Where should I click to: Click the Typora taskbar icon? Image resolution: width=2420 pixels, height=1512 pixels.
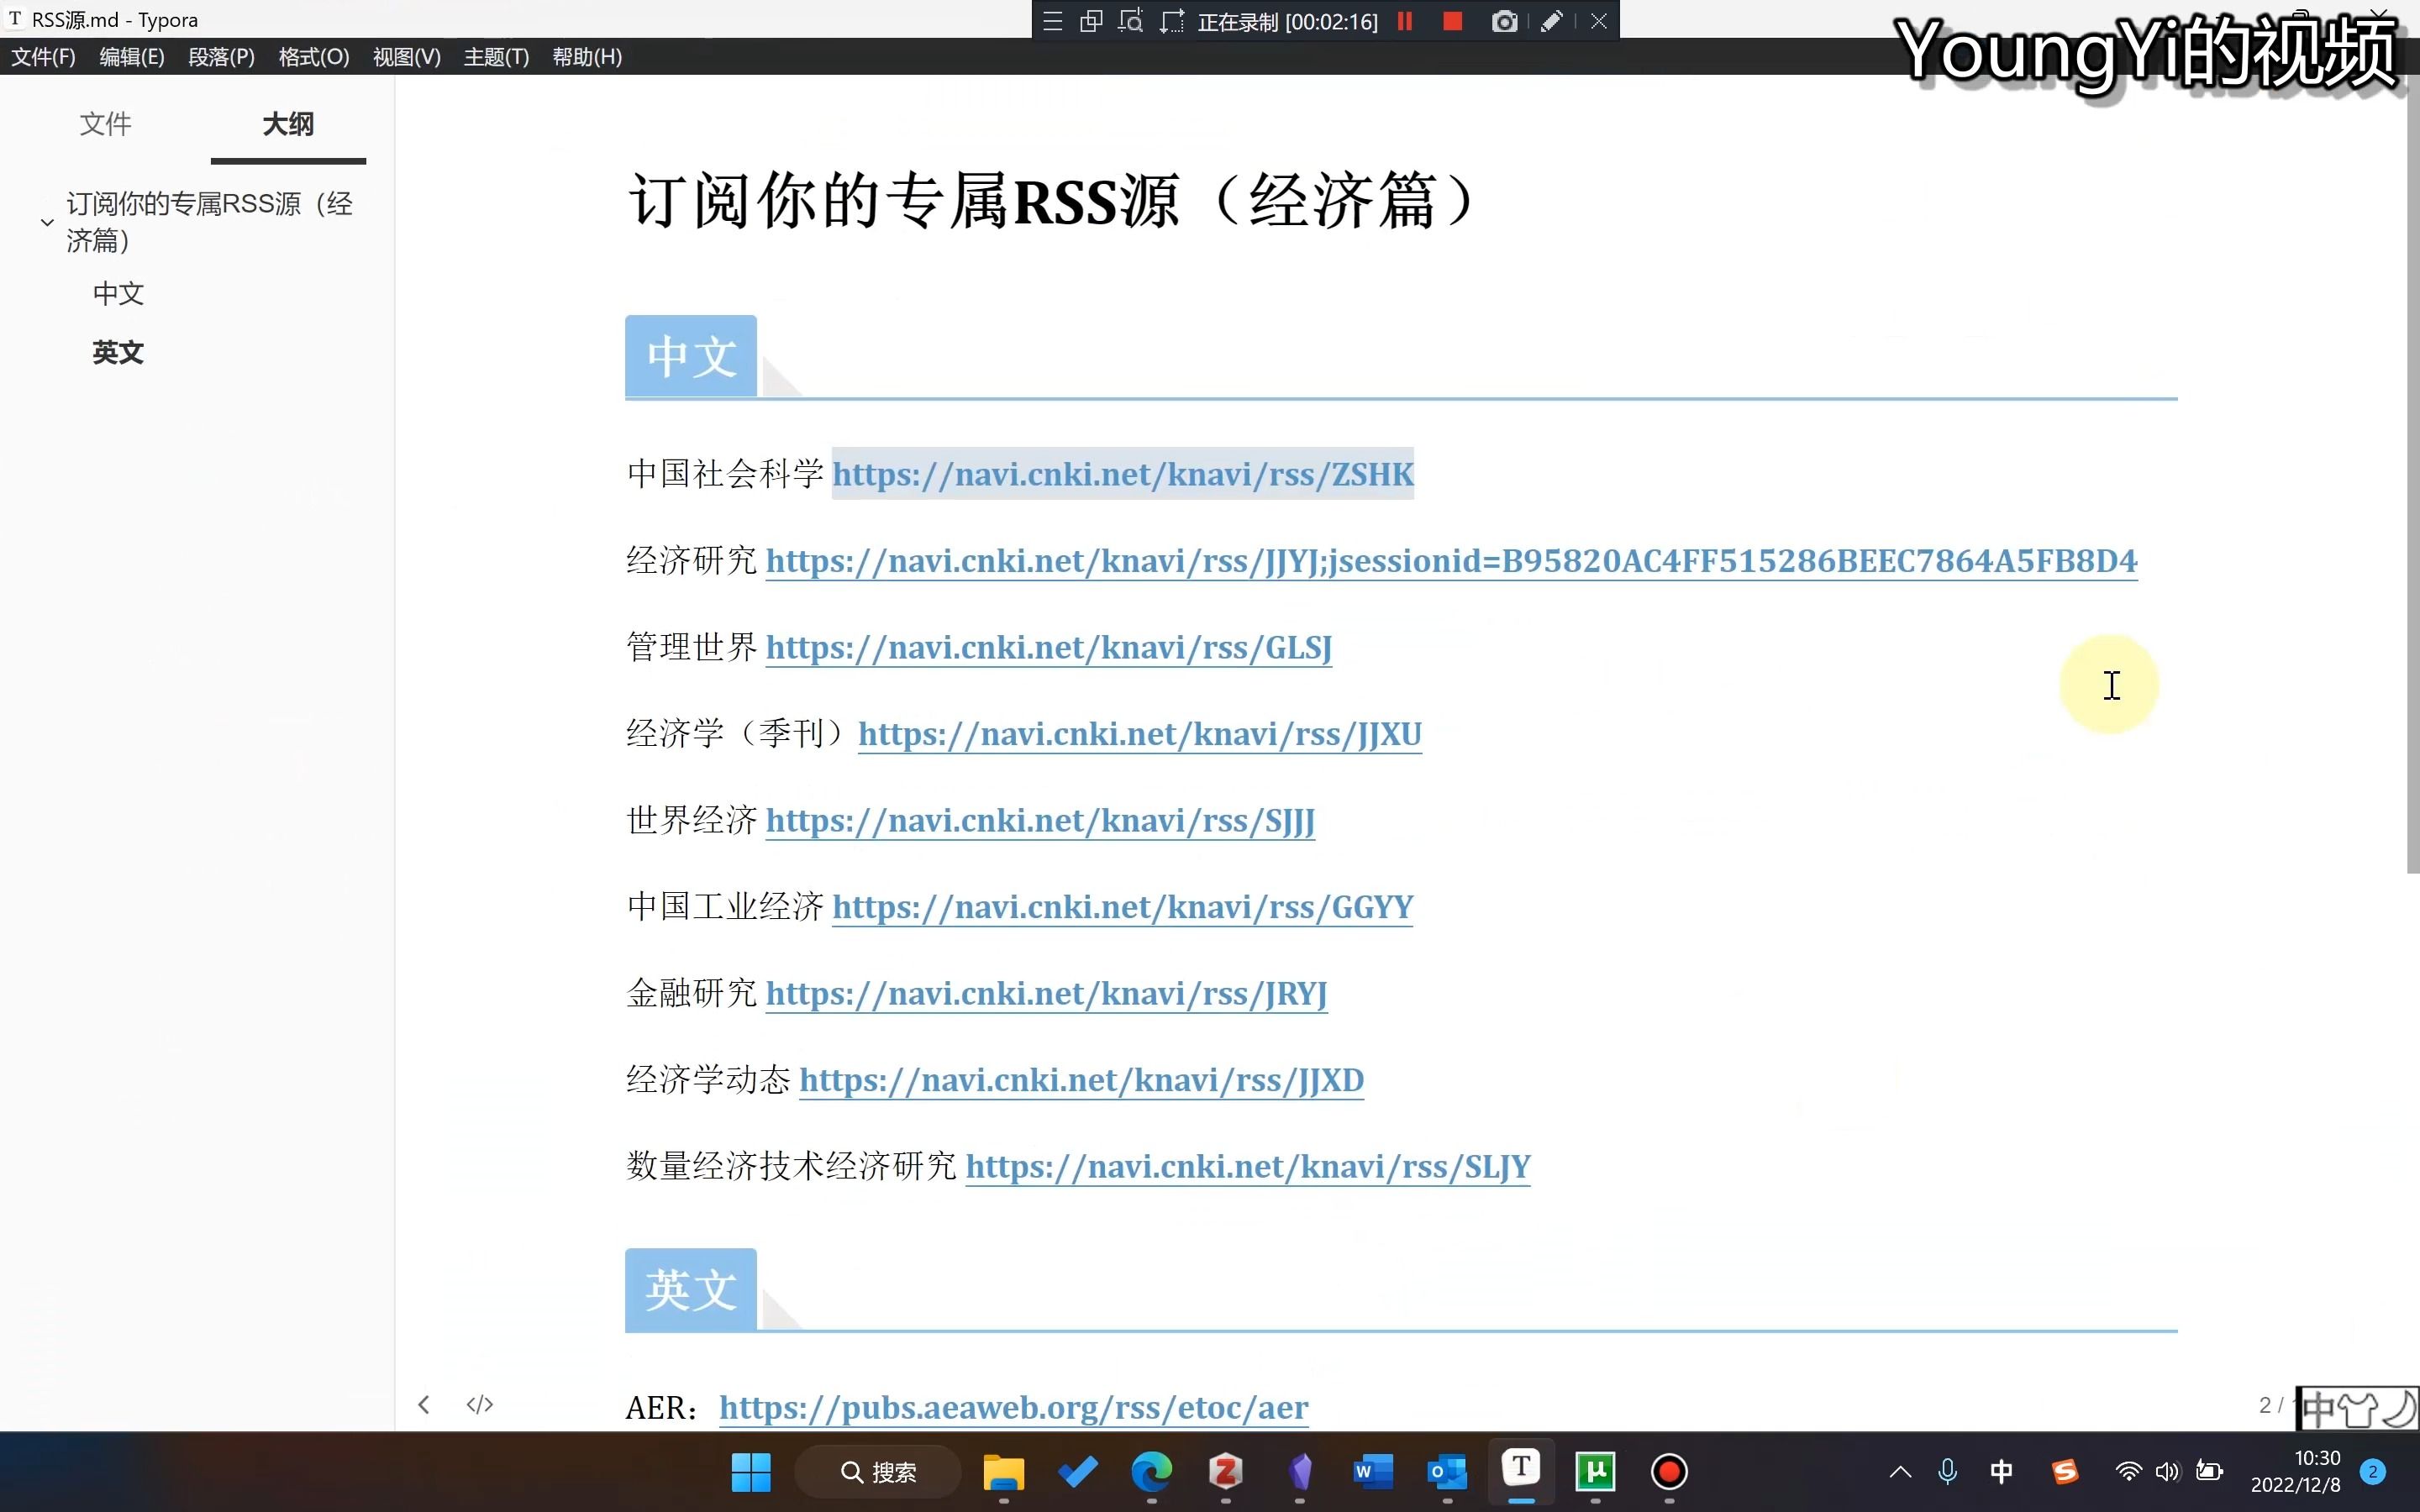[1521, 1470]
